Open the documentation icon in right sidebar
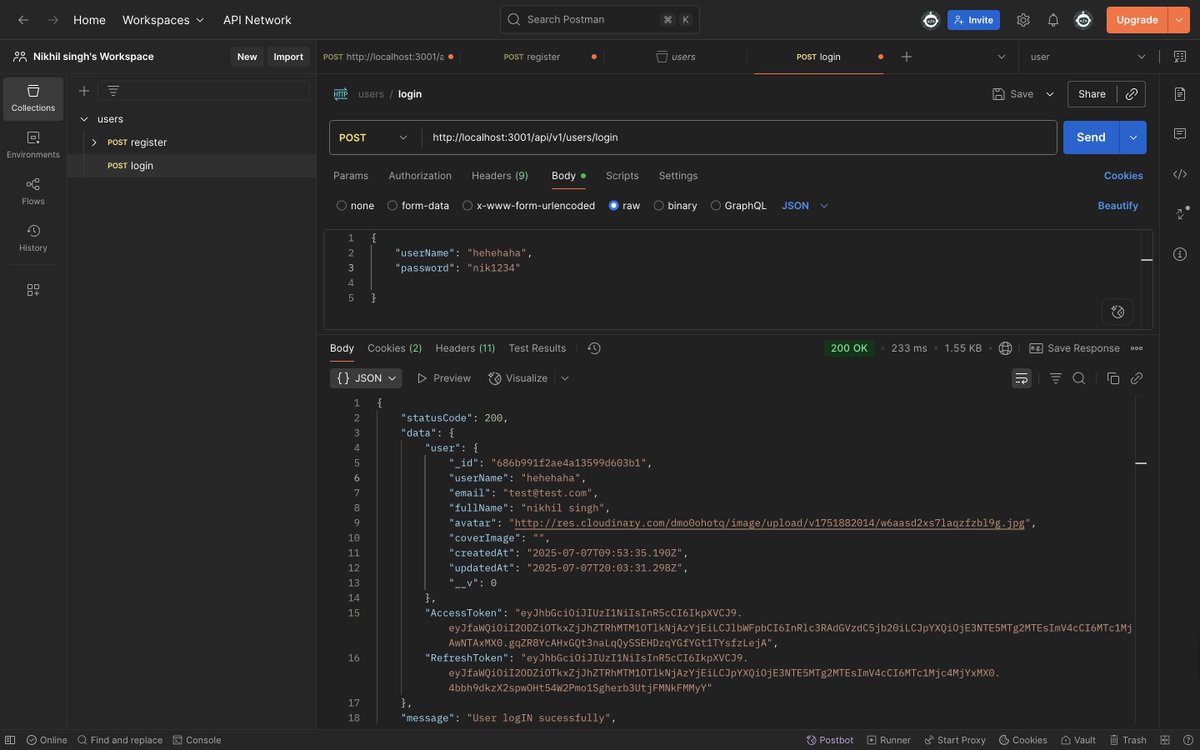 (x=1180, y=94)
